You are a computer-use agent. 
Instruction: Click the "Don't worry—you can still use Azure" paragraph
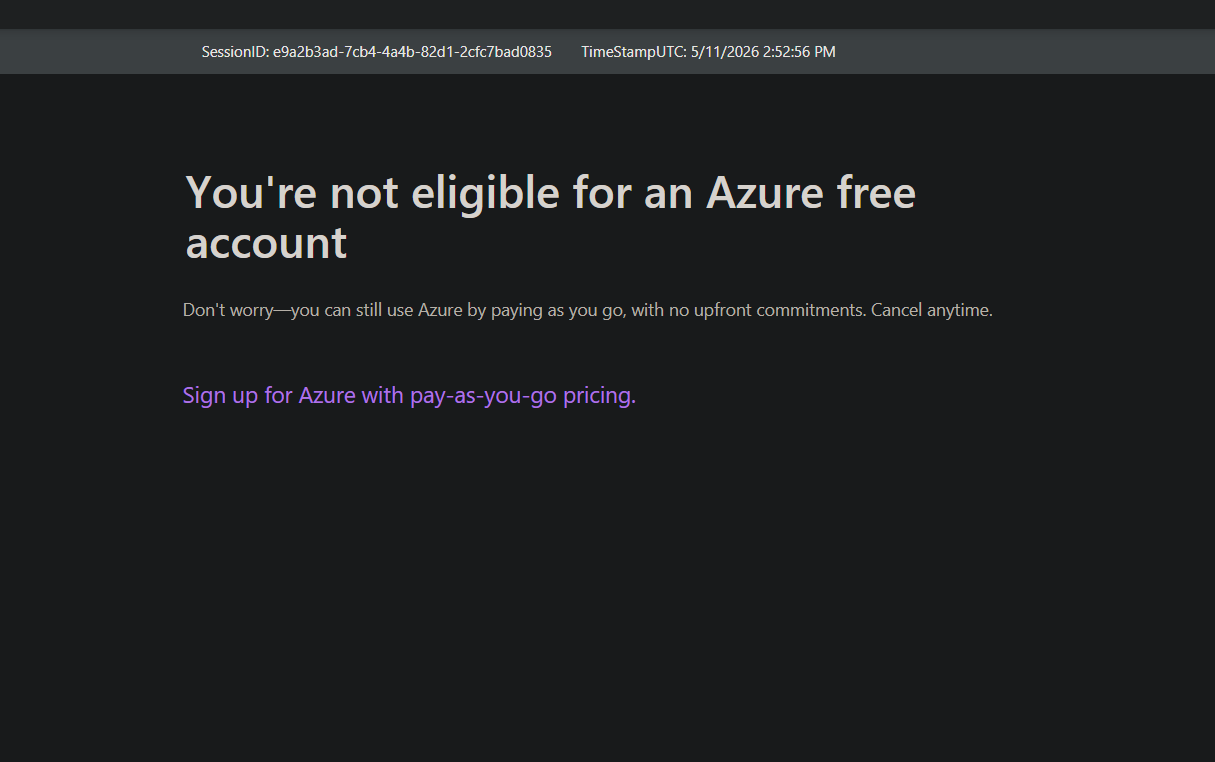click(x=588, y=310)
